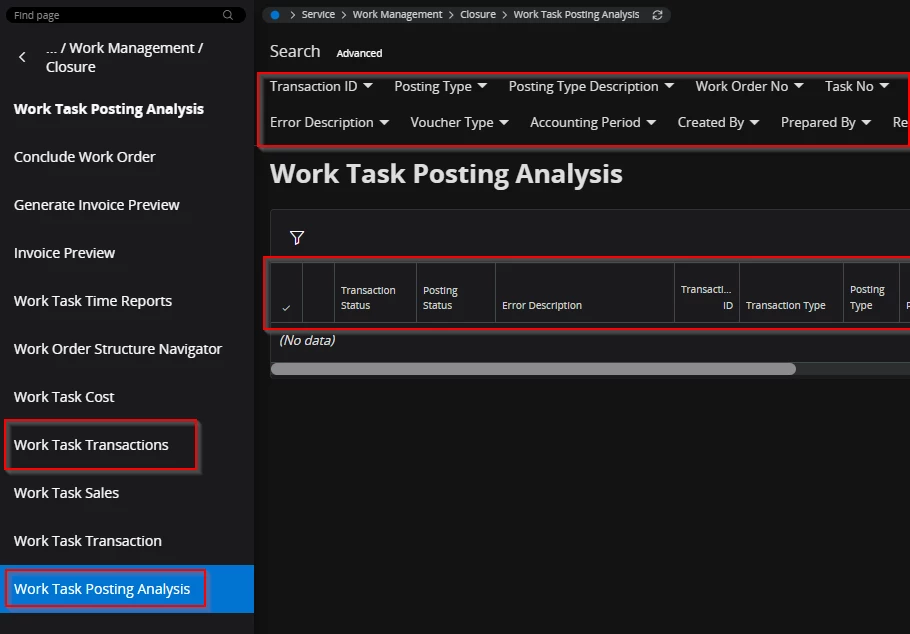The height and width of the screenshot is (634, 910).
Task: Open Work Task Time Reports
Action: [x=93, y=301]
